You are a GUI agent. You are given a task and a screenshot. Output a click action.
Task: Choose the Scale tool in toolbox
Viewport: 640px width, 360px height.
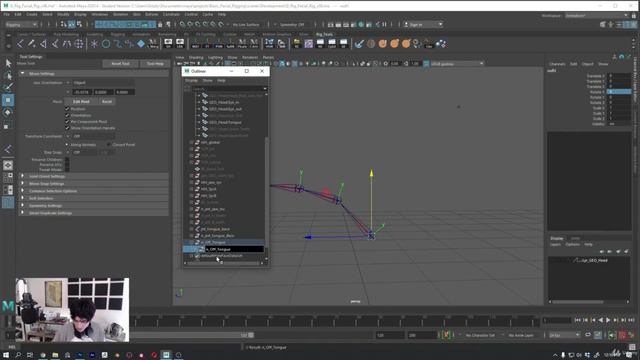click(8, 125)
